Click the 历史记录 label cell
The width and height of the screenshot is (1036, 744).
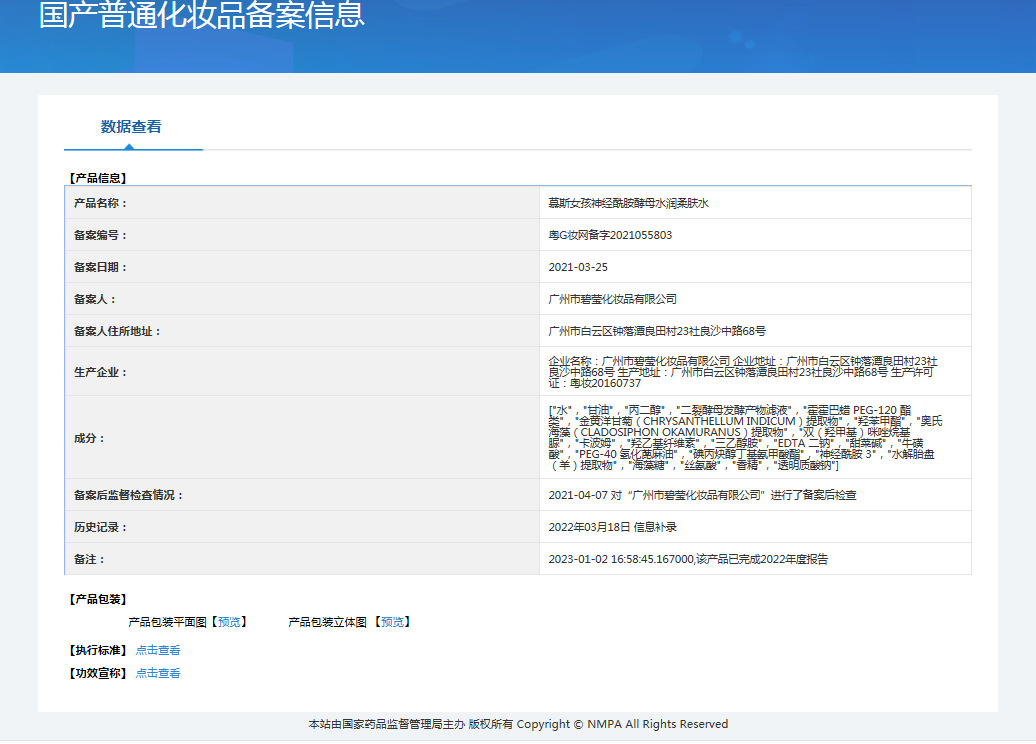[302, 527]
